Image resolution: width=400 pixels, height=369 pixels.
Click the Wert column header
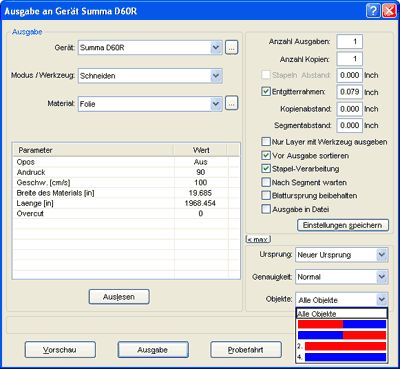click(201, 150)
